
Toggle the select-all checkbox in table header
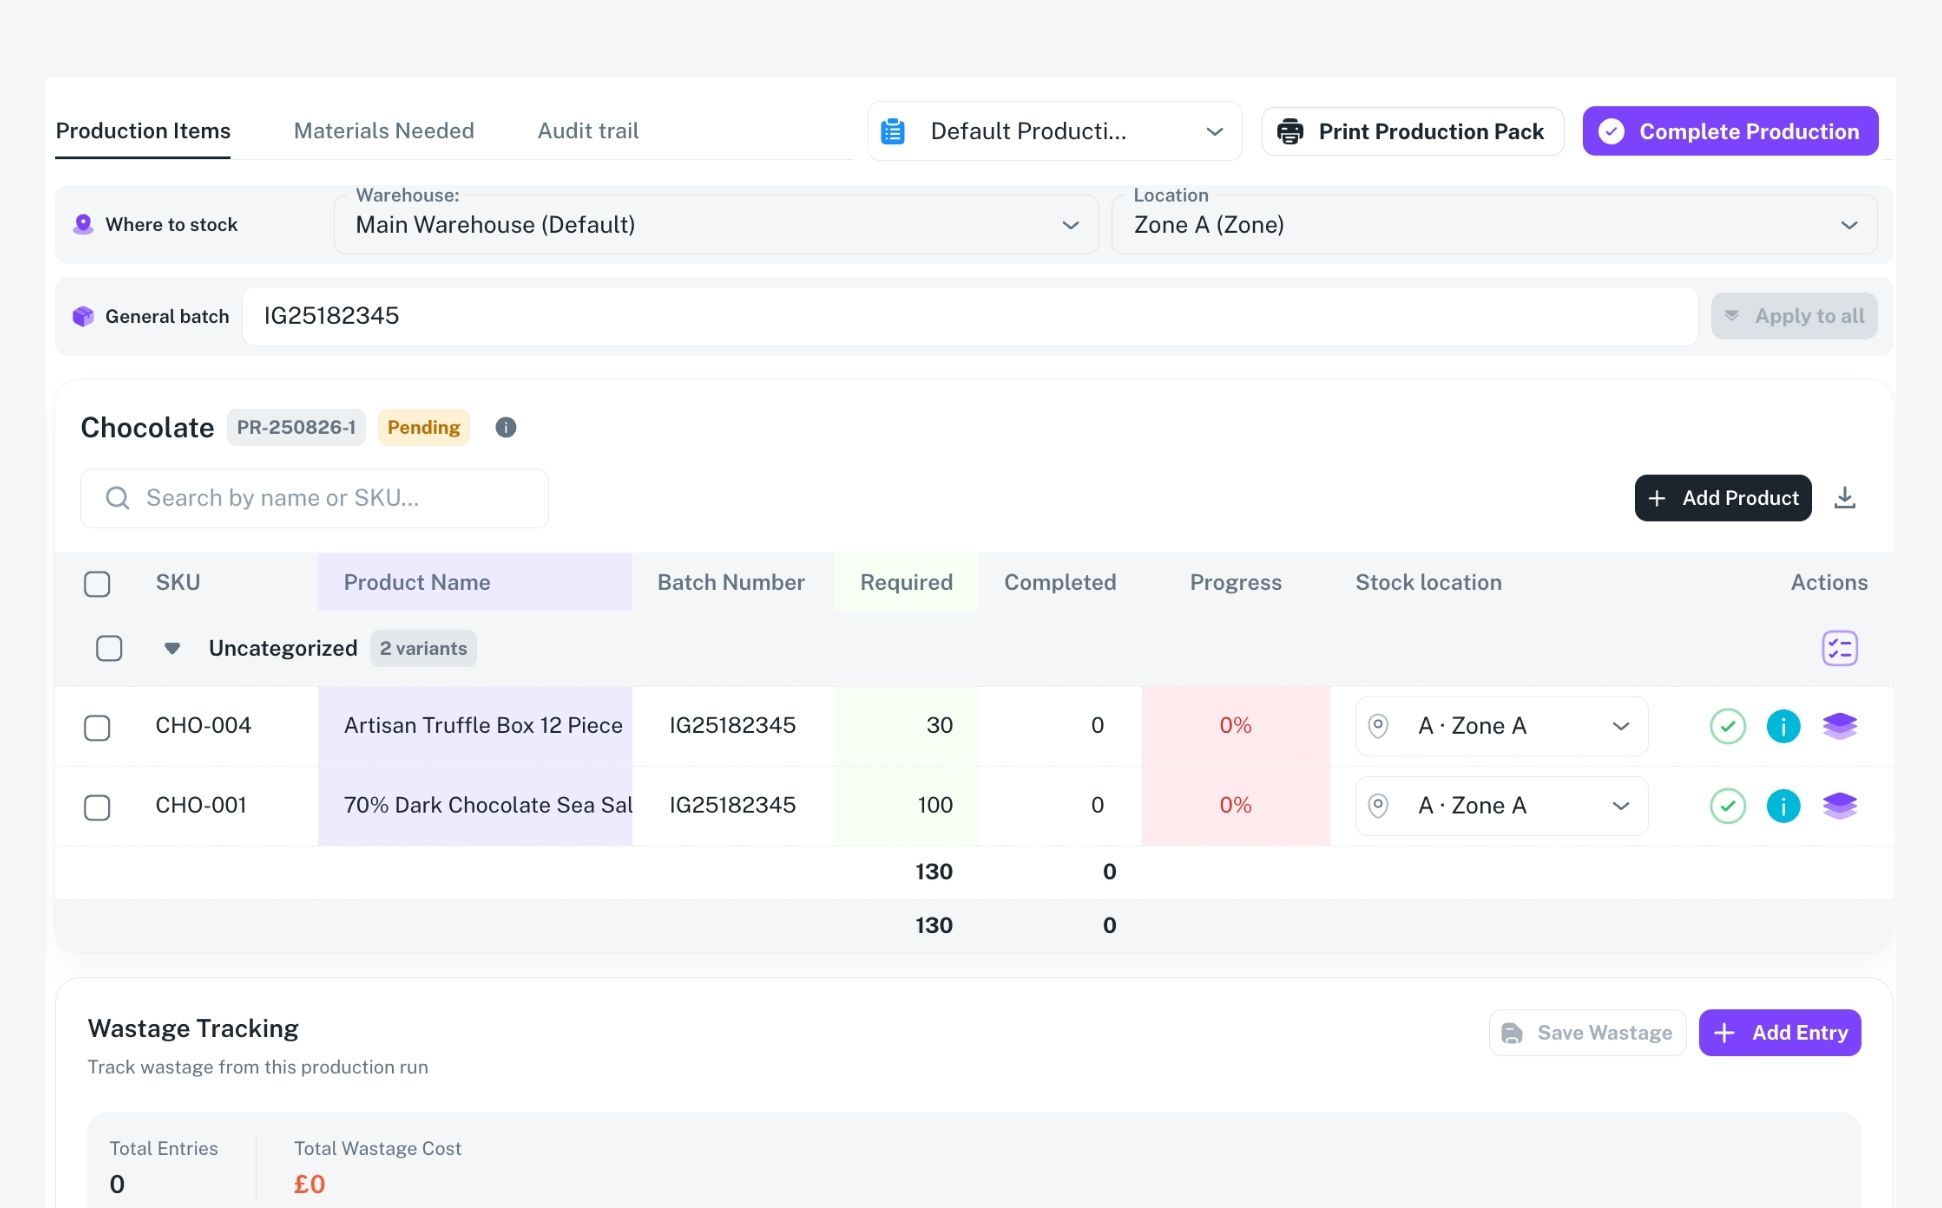pos(97,584)
